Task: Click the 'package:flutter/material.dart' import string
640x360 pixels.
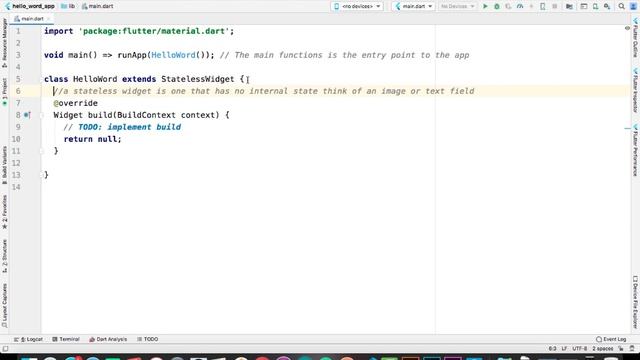Action: 154,31
